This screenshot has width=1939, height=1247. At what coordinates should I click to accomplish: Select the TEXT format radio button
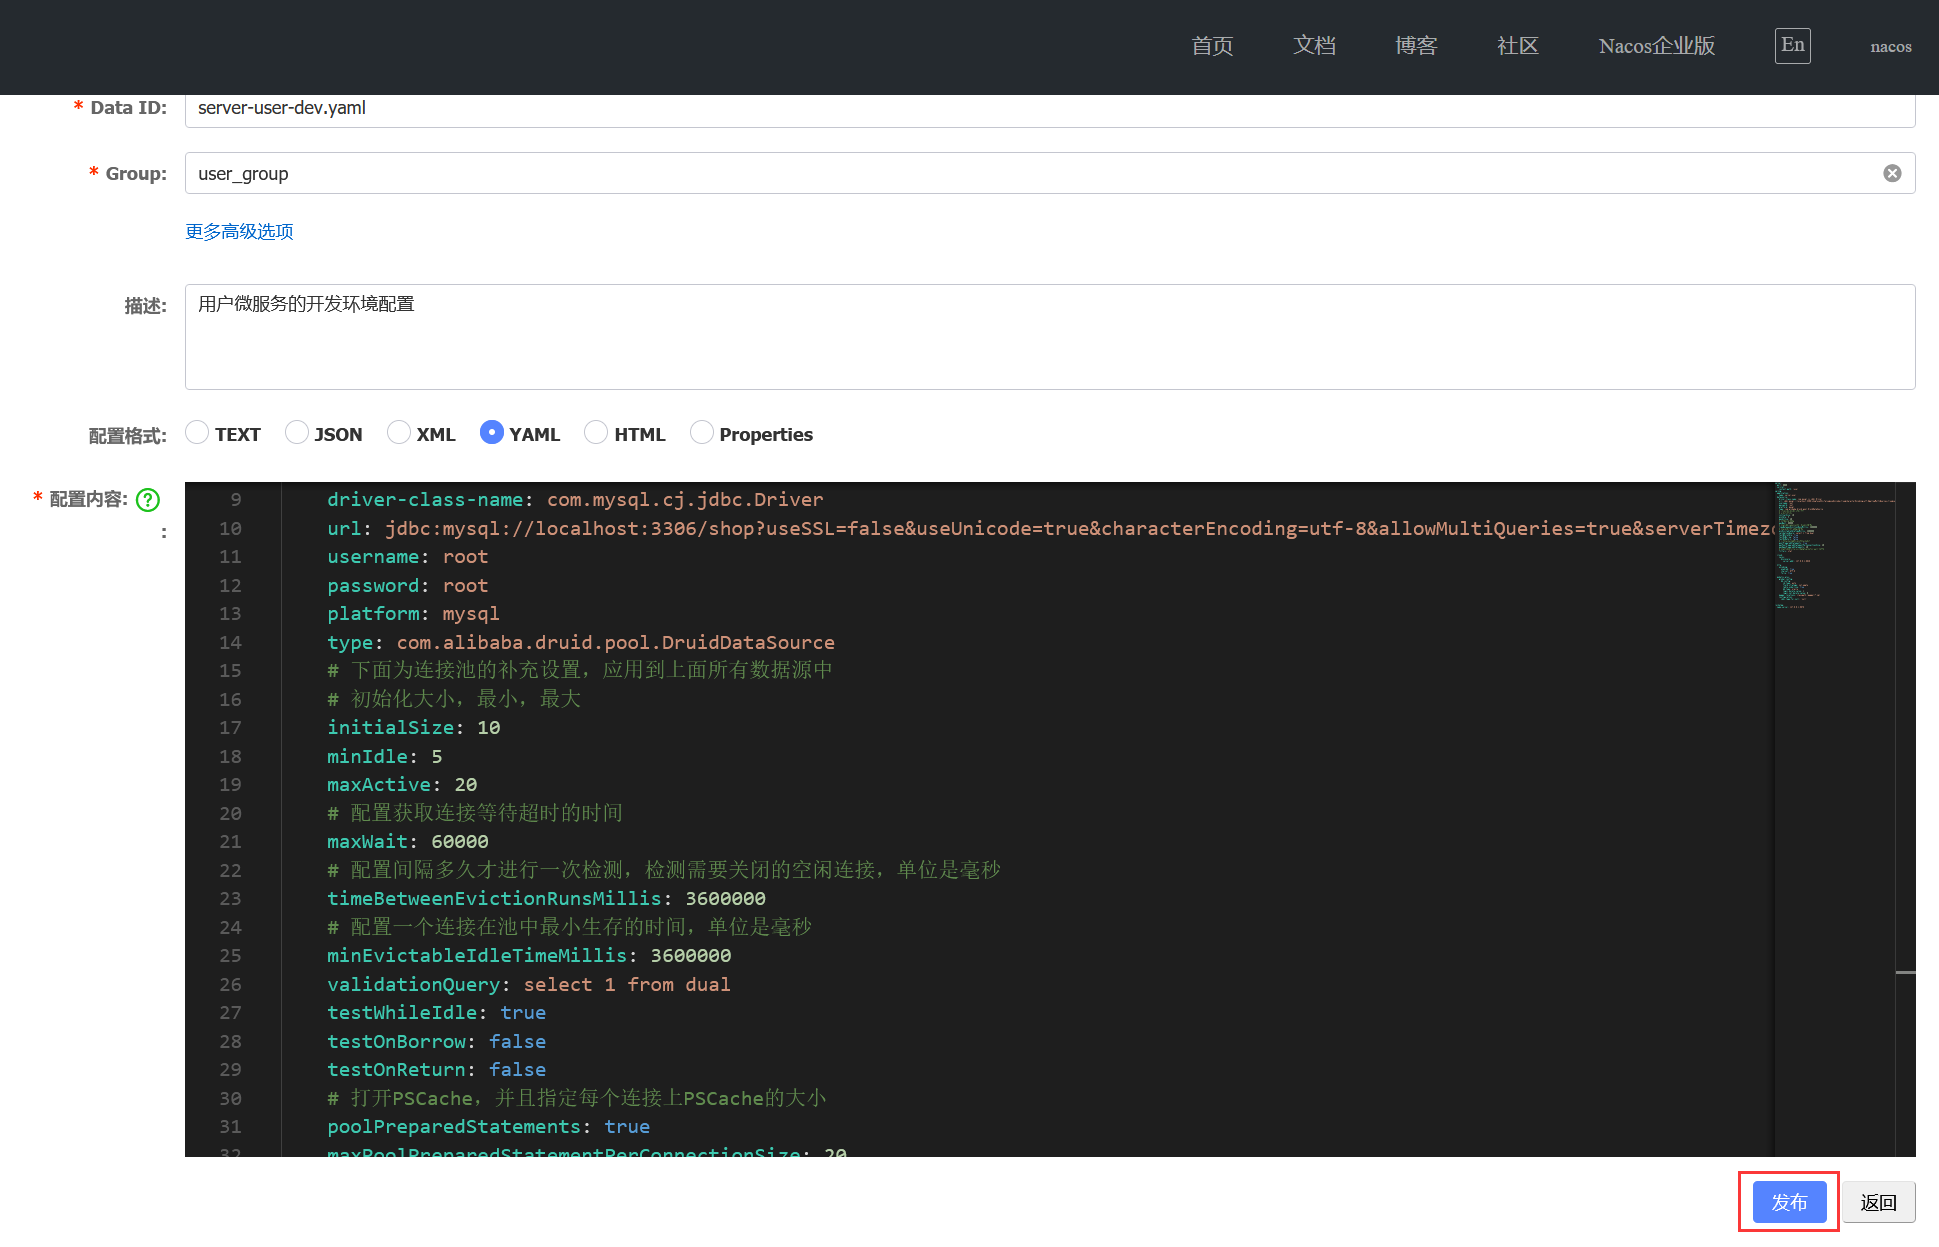(x=198, y=432)
